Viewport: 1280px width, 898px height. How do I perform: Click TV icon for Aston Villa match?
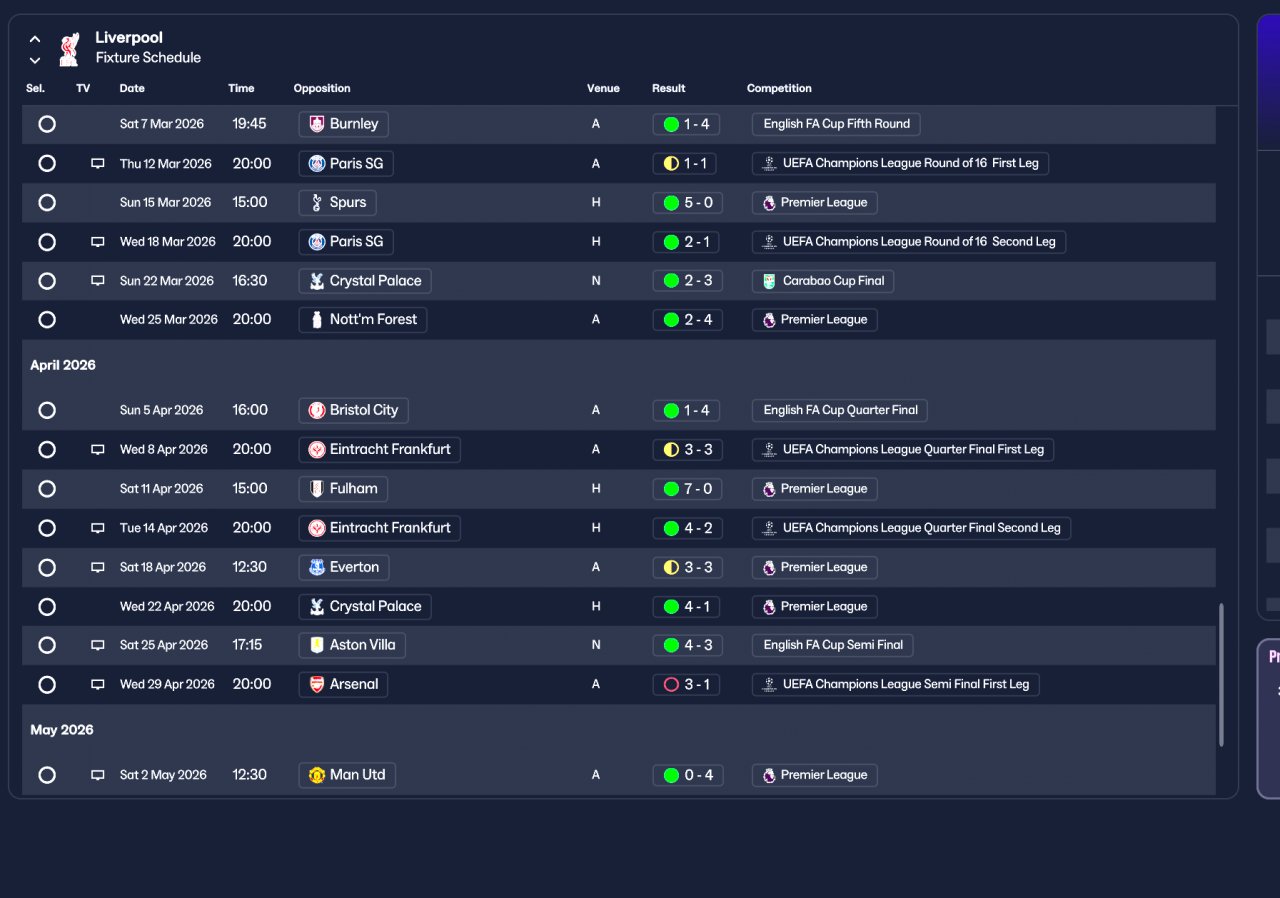[98, 645]
